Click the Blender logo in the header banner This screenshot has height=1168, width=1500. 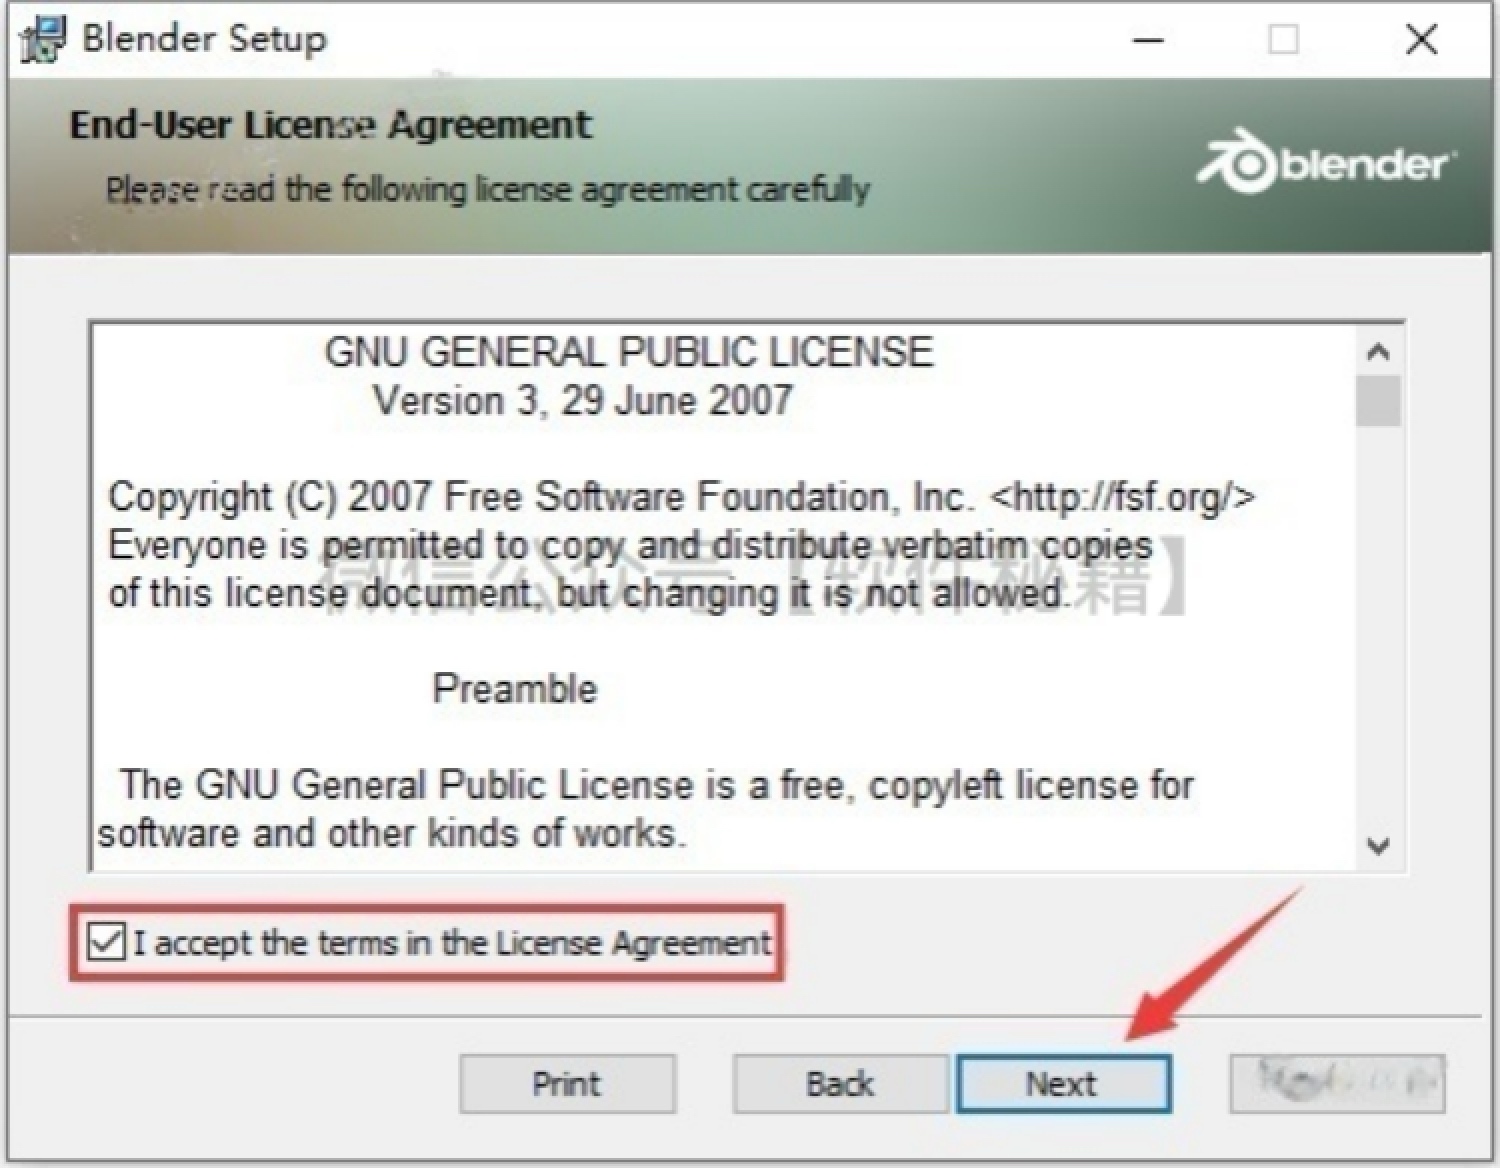click(1325, 162)
